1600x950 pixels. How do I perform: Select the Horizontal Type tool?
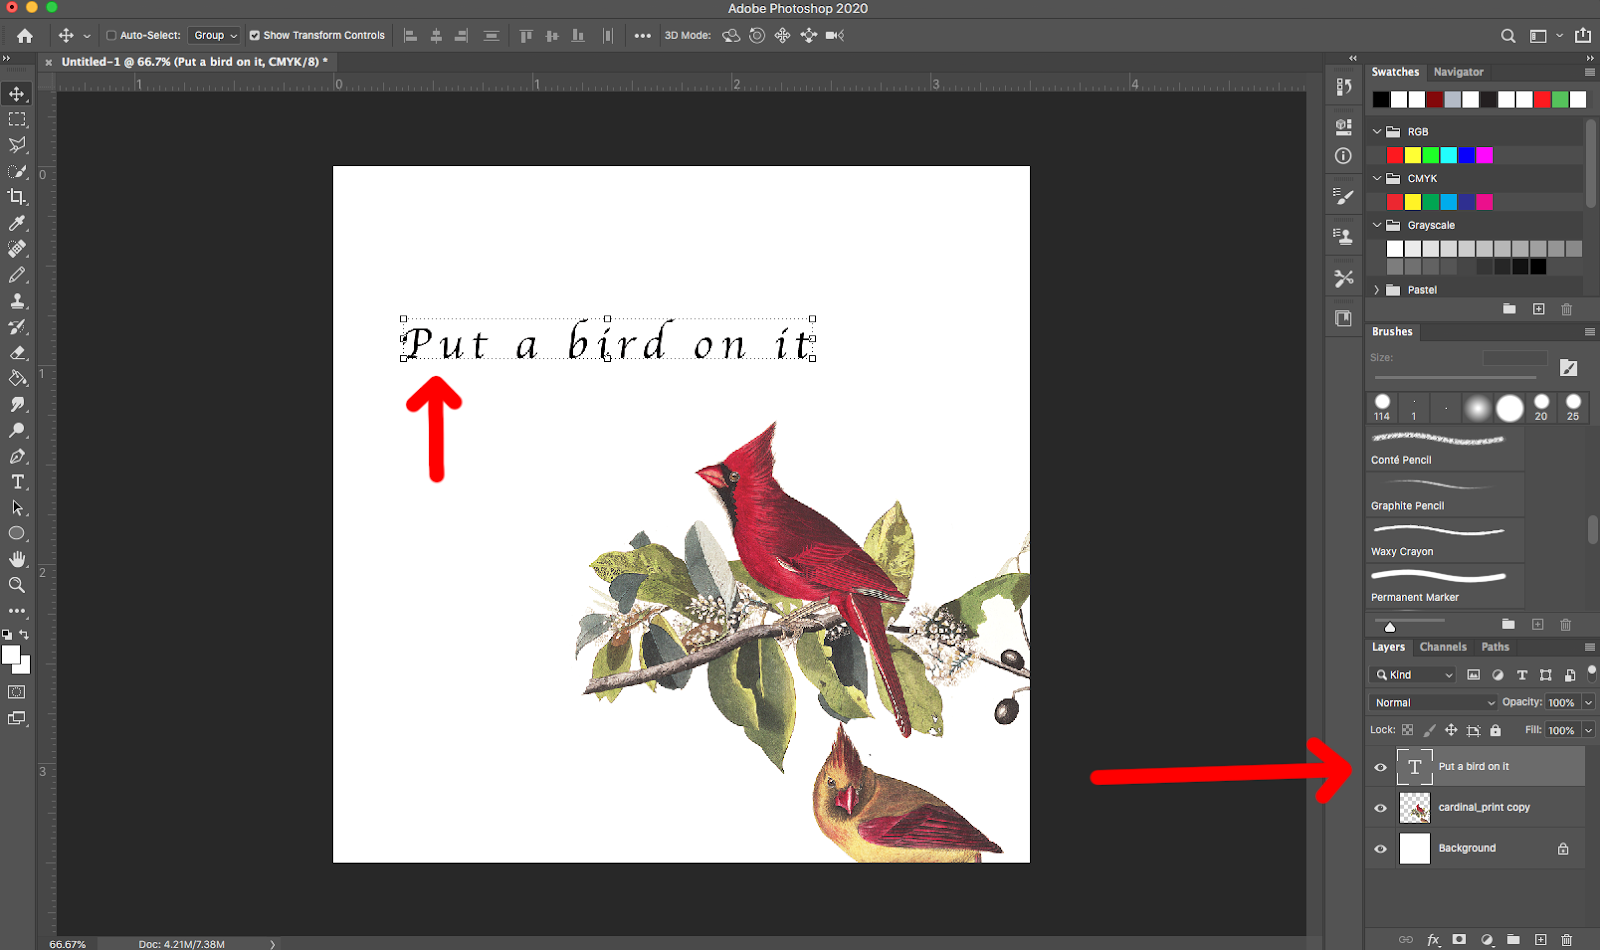click(17, 481)
